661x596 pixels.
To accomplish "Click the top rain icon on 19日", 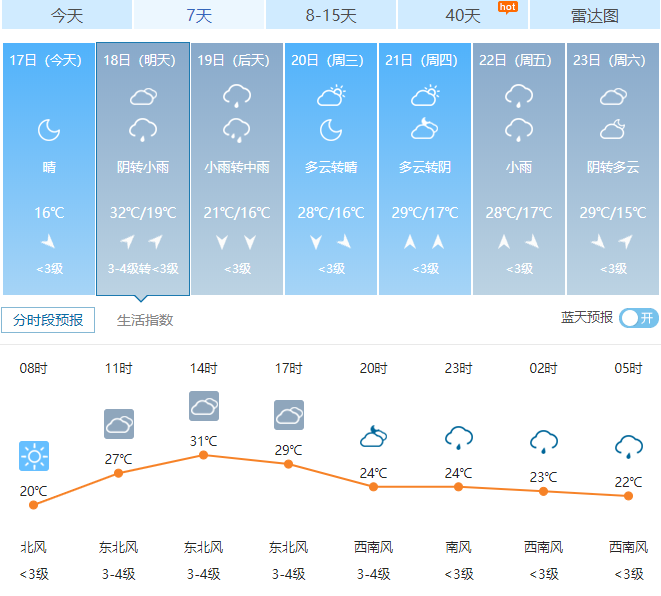I will coord(237,97).
